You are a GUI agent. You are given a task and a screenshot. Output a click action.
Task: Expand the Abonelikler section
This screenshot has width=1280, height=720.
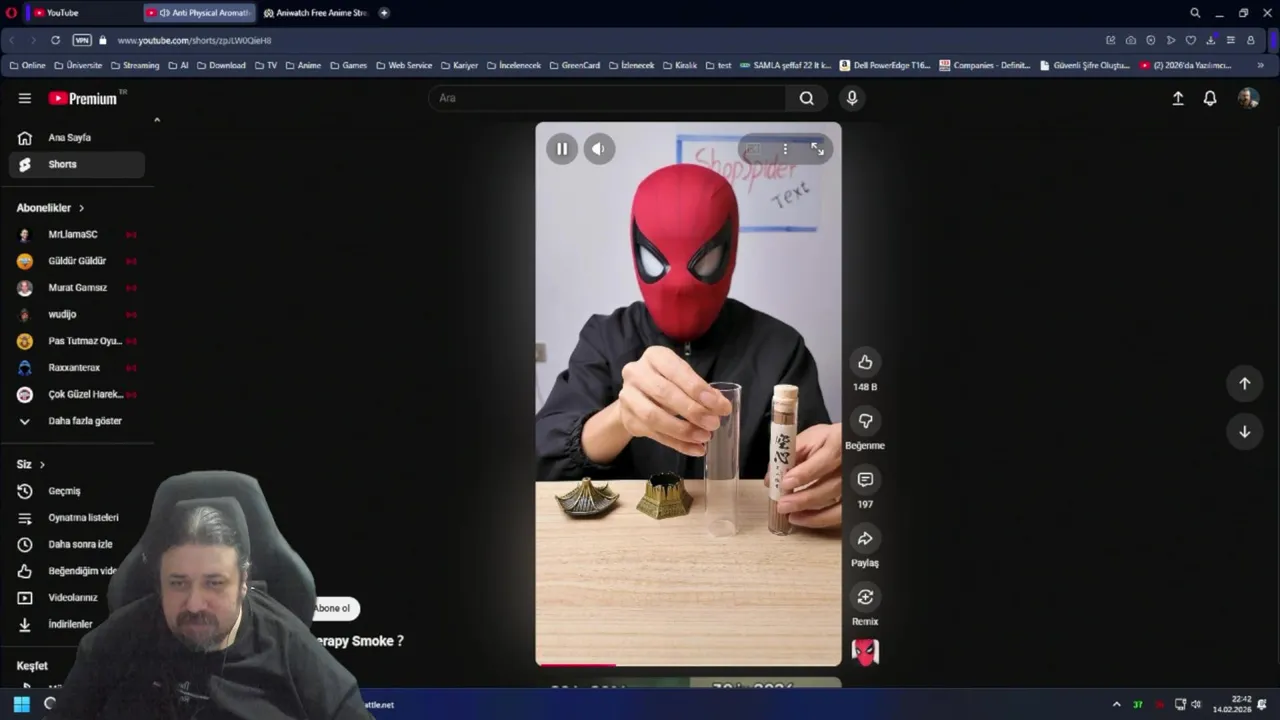[x=50, y=208]
